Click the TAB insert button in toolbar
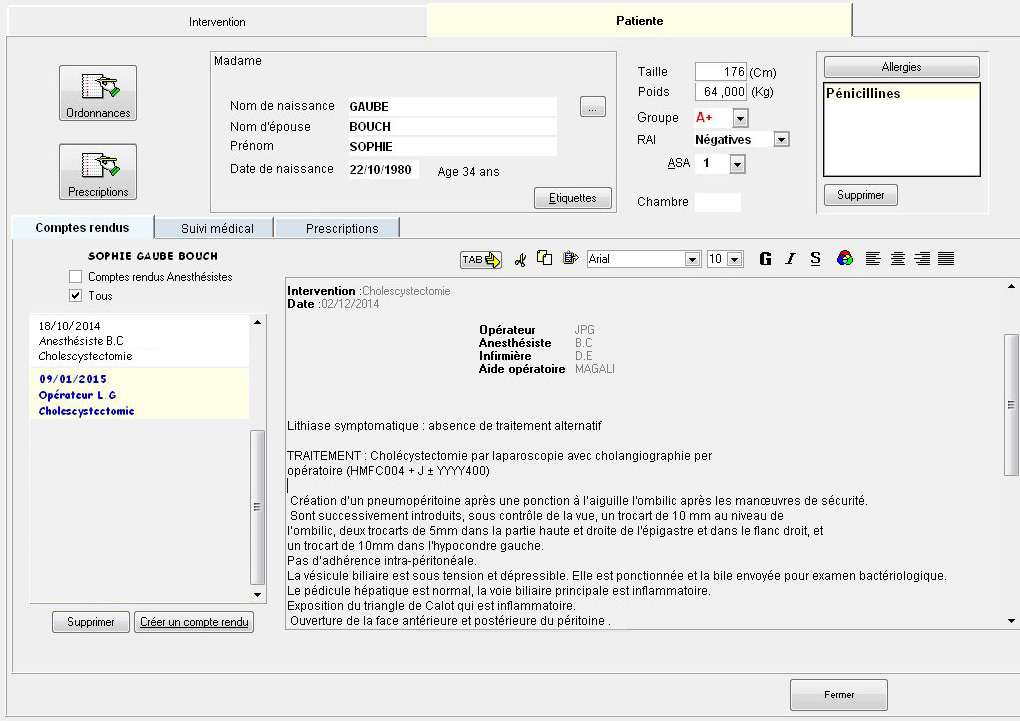 pyautogui.click(x=481, y=260)
